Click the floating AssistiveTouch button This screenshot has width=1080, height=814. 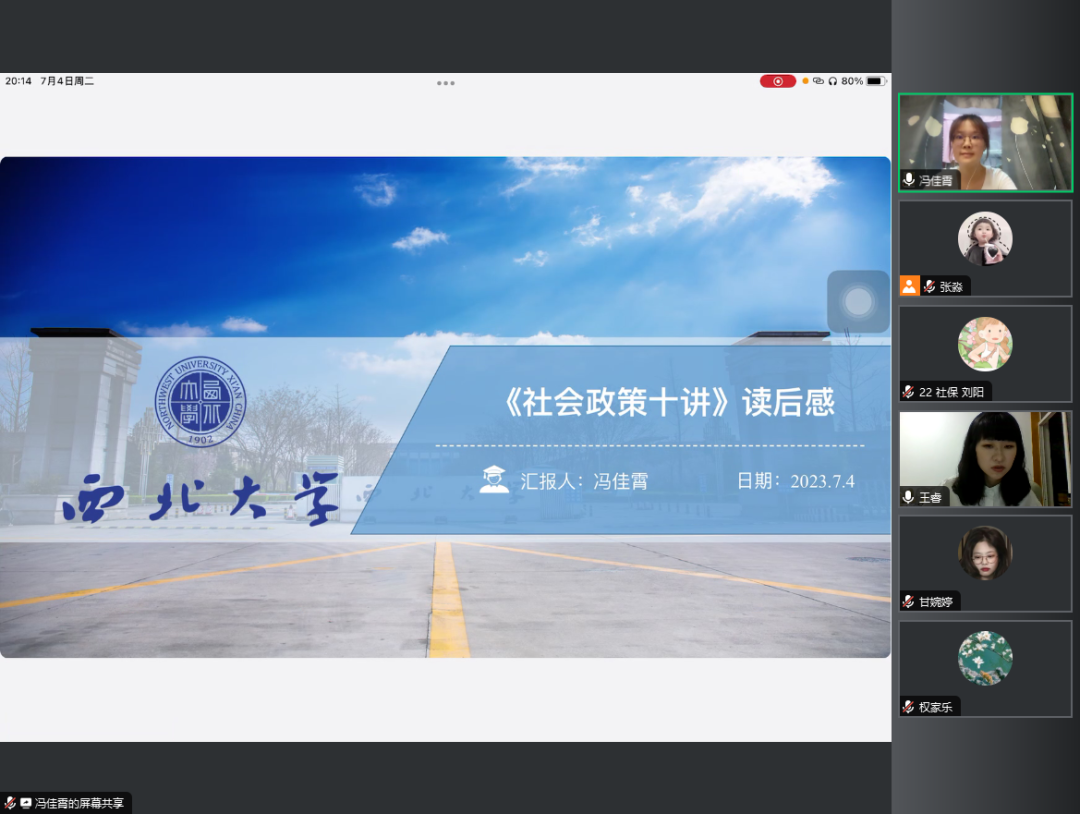pos(858,301)
